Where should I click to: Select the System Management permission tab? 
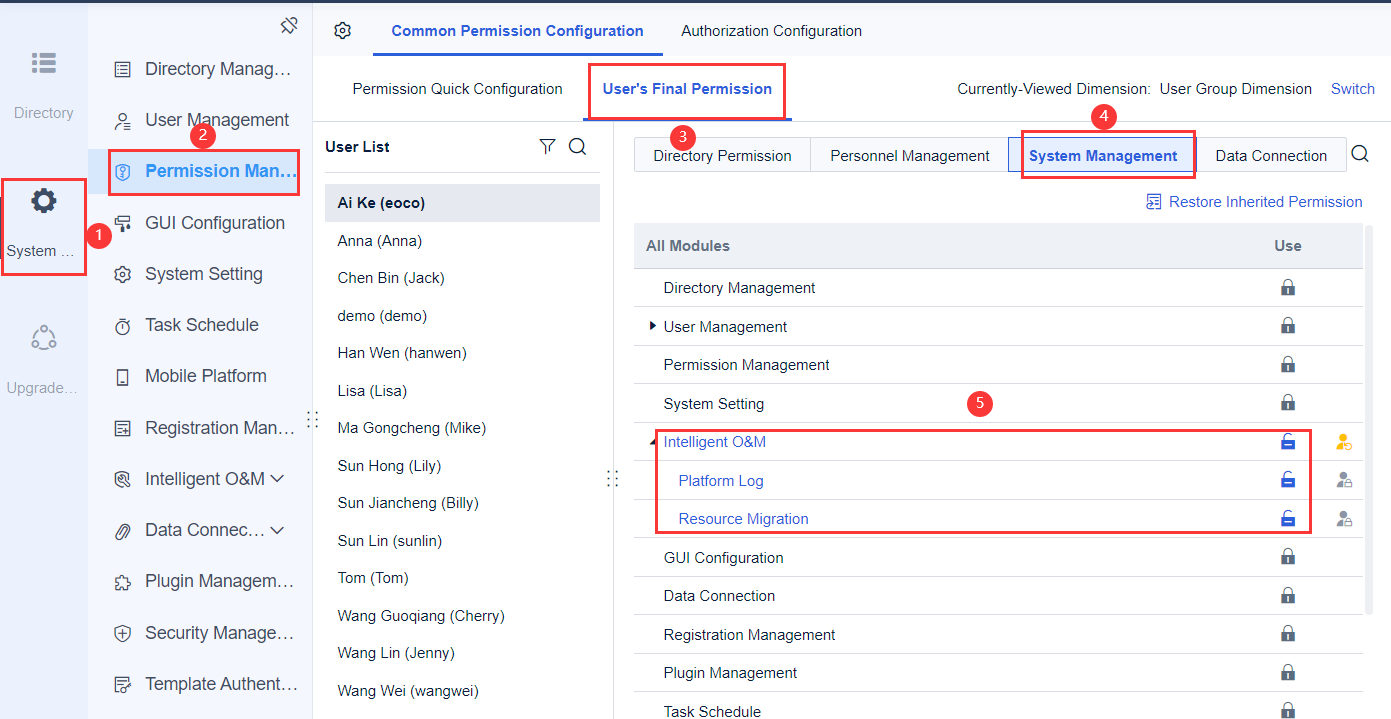coord(1103,156)
